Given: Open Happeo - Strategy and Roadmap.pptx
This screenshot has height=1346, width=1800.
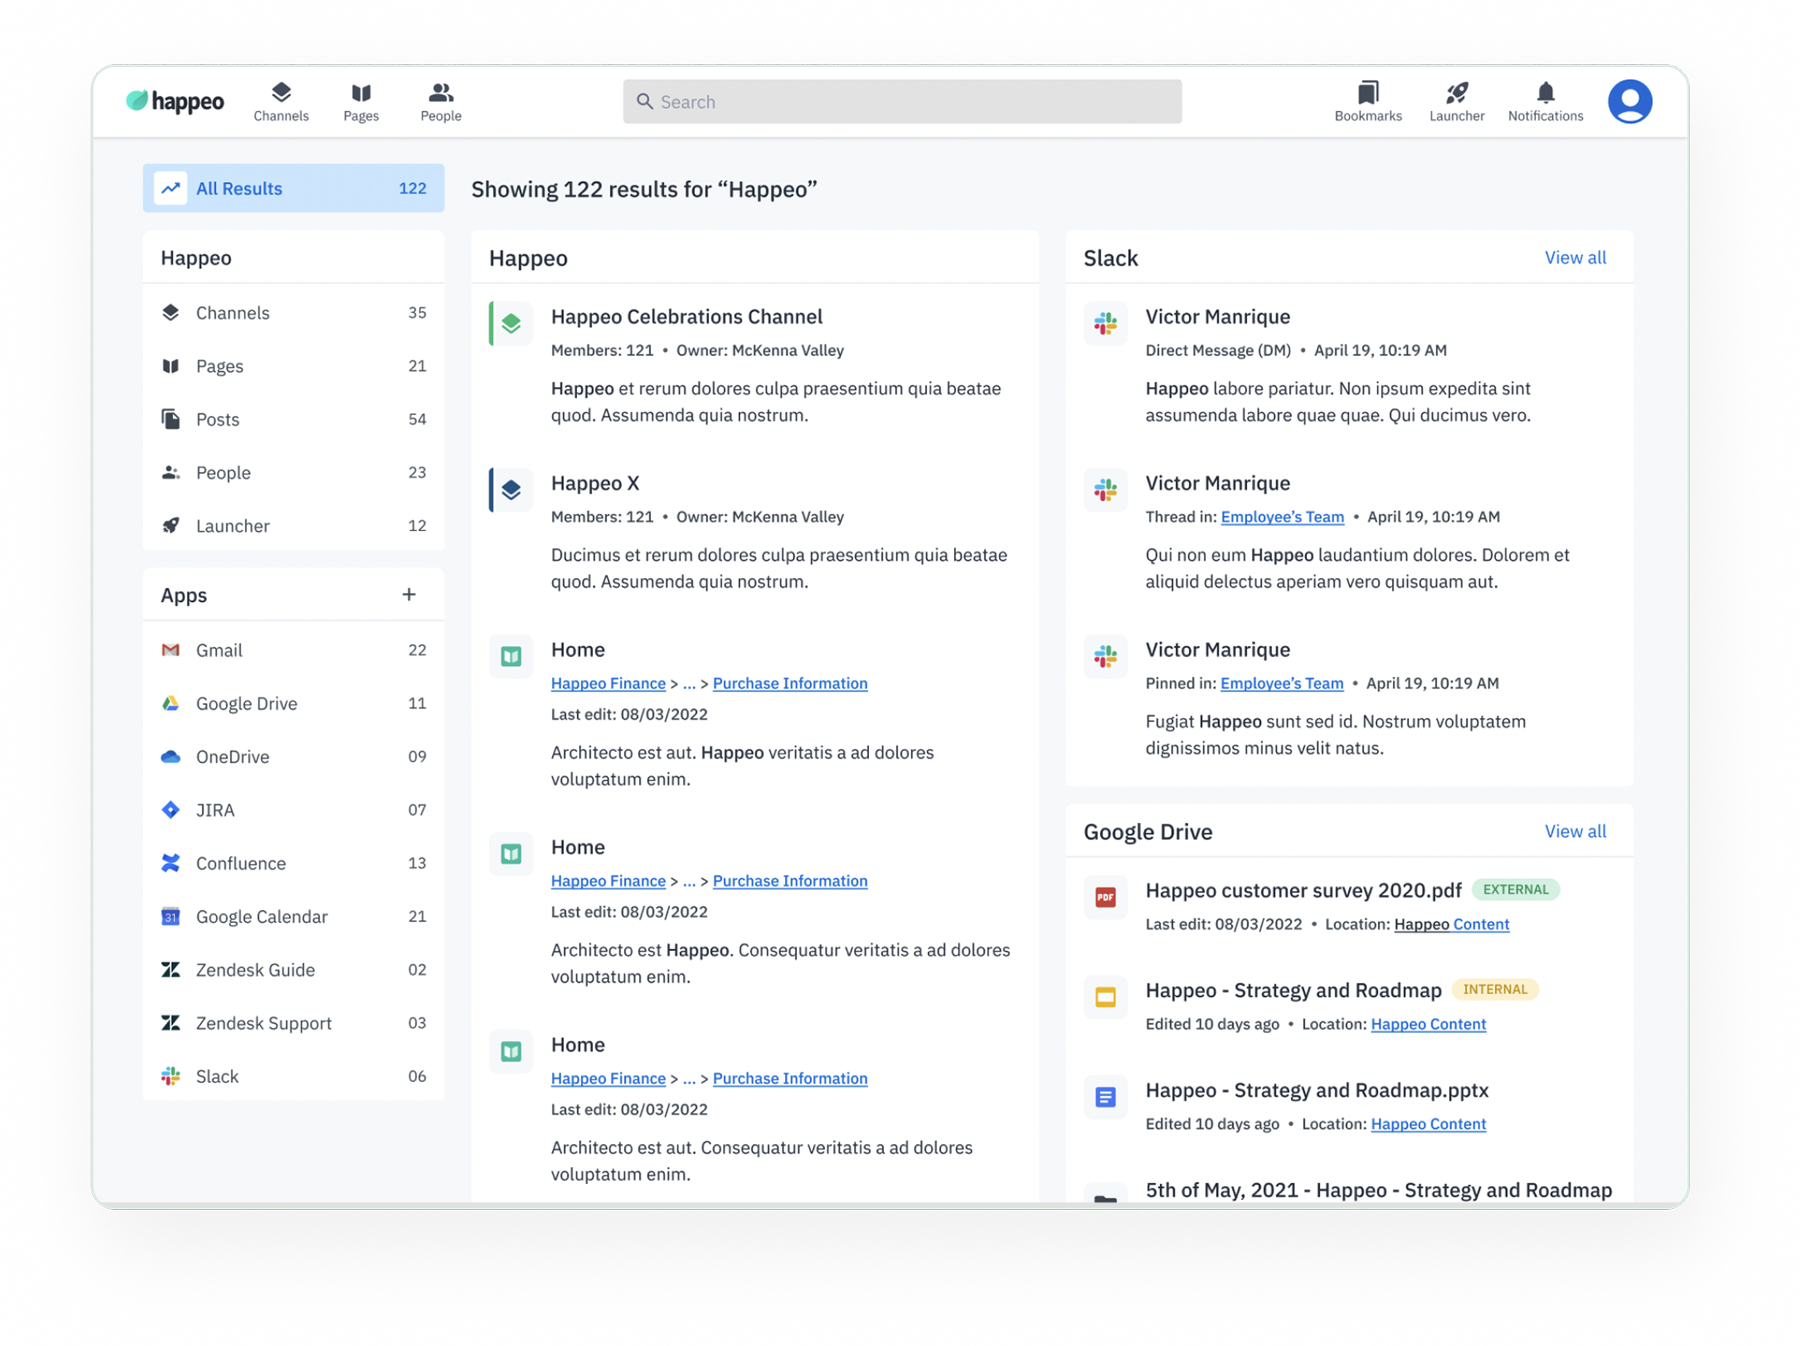Looking at the screenshot, I should tap(1317, 1090).
